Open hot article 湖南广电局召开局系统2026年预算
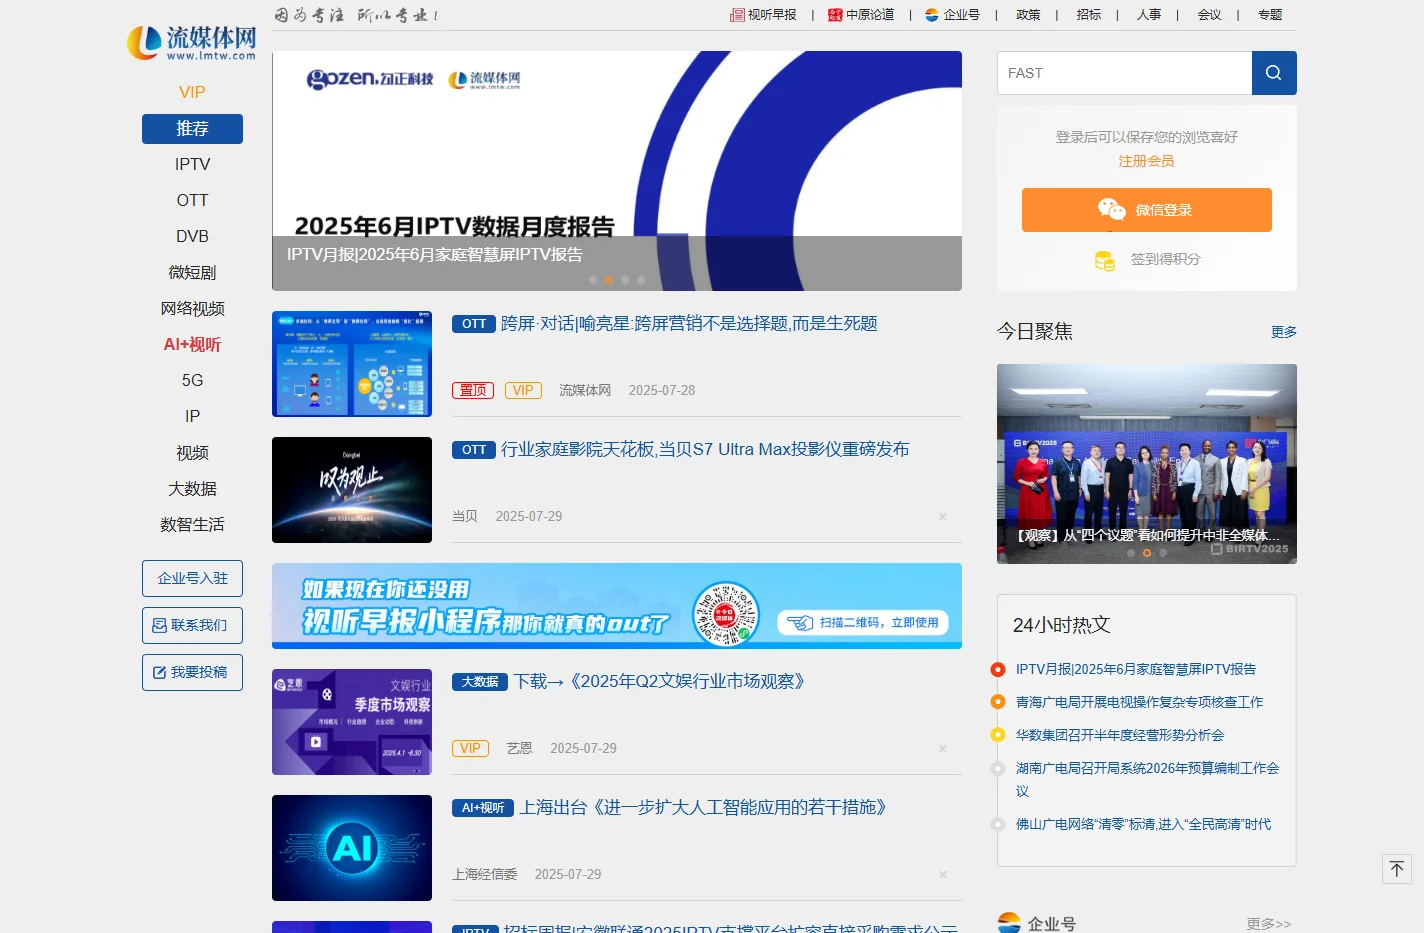Image resolution: width=1424 pixels, height=933 pixels. click(1148, 780)
